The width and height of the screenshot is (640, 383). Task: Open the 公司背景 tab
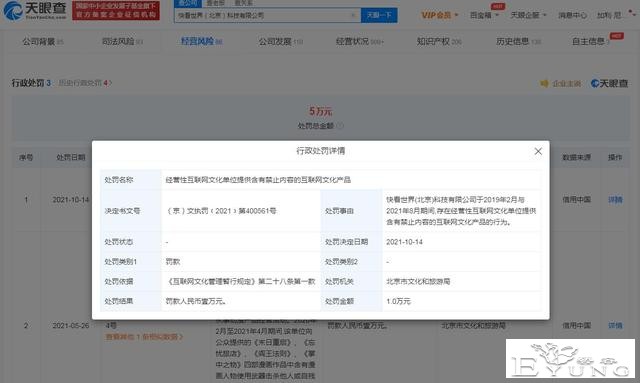[43, 42]
